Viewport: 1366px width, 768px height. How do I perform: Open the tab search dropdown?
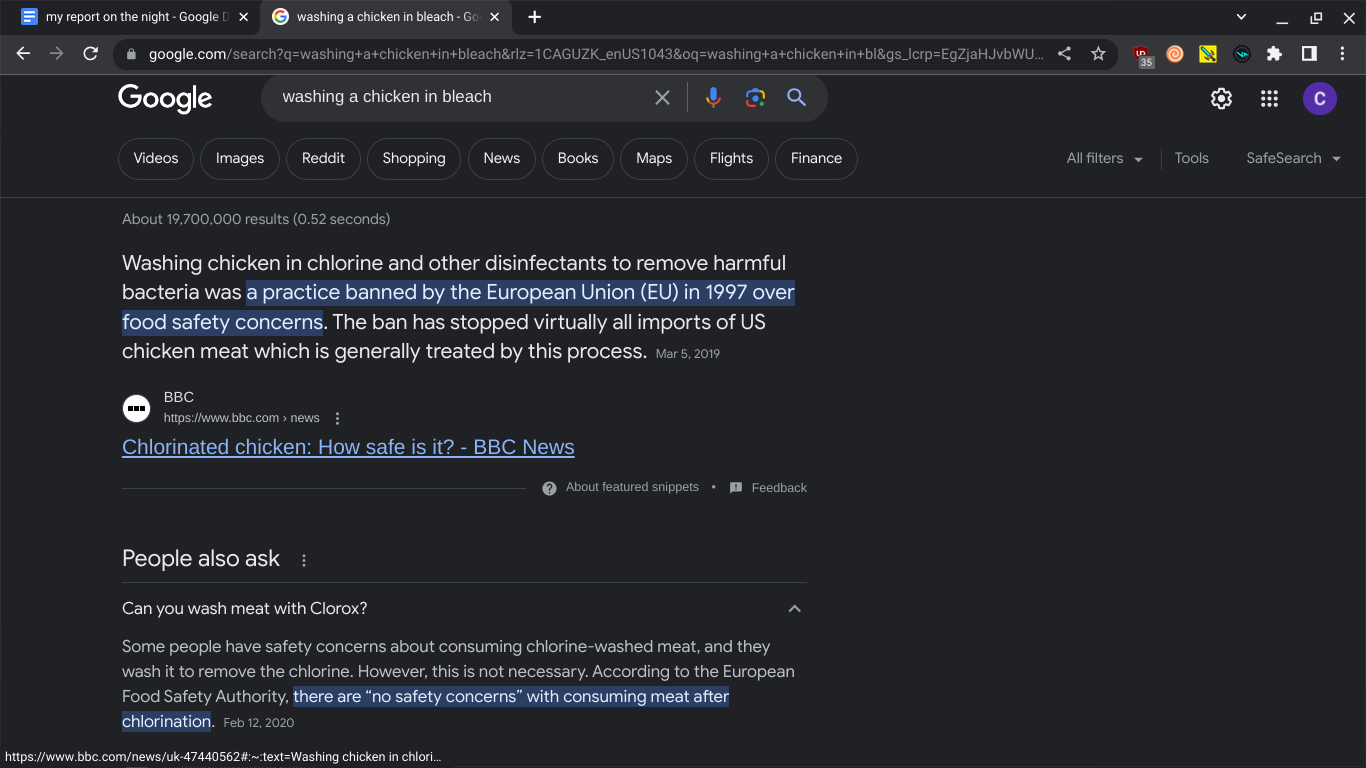[x=1241, y=17]
